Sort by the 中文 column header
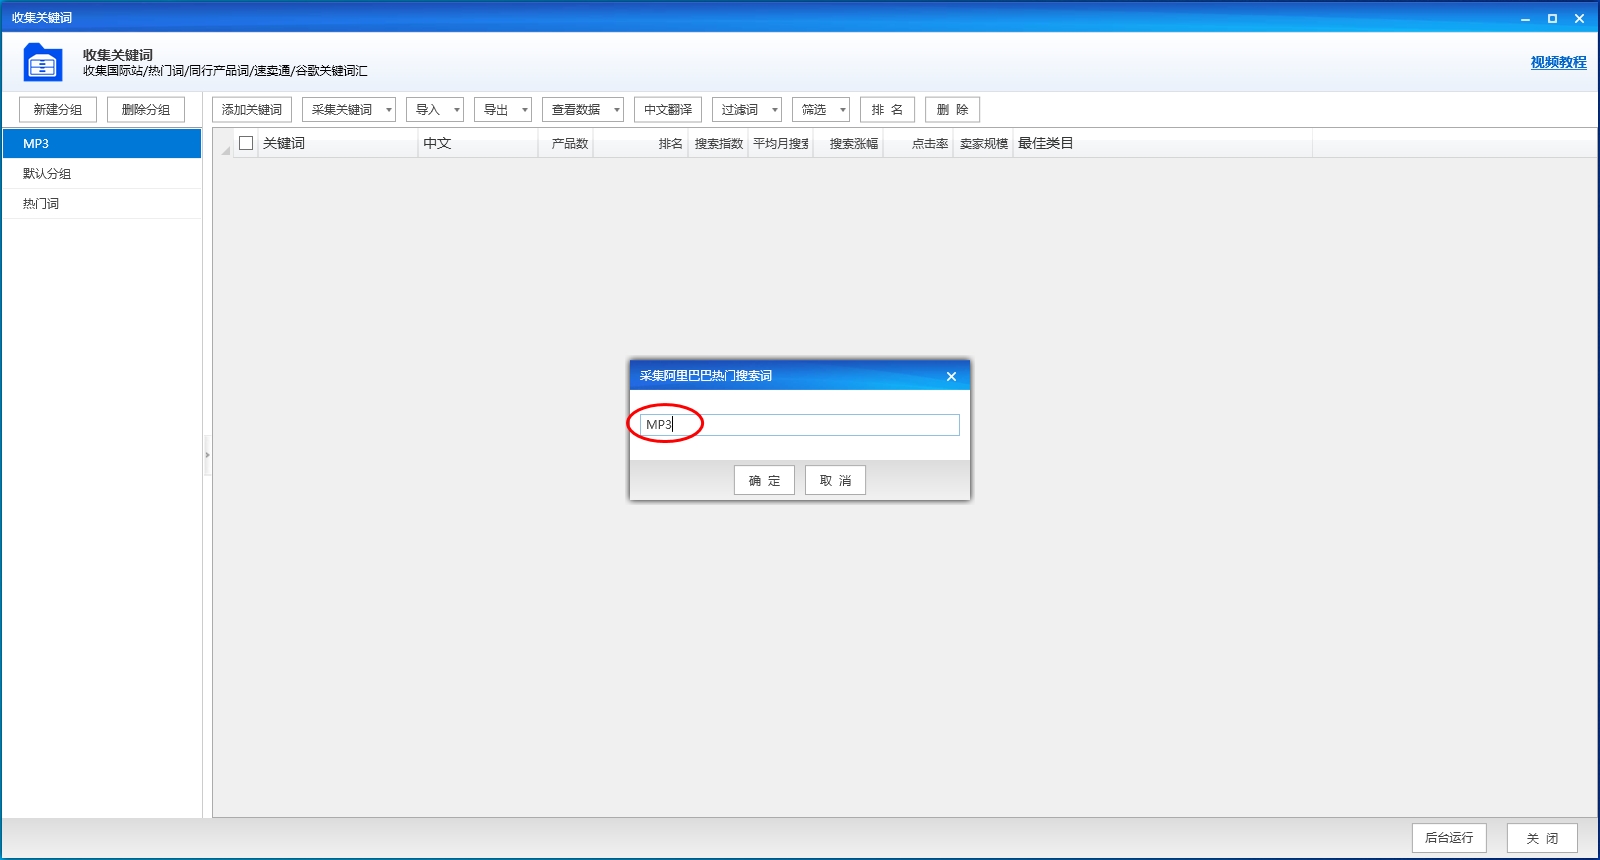The height and width of the screenshot is (860, 1600). coord(478,143)
